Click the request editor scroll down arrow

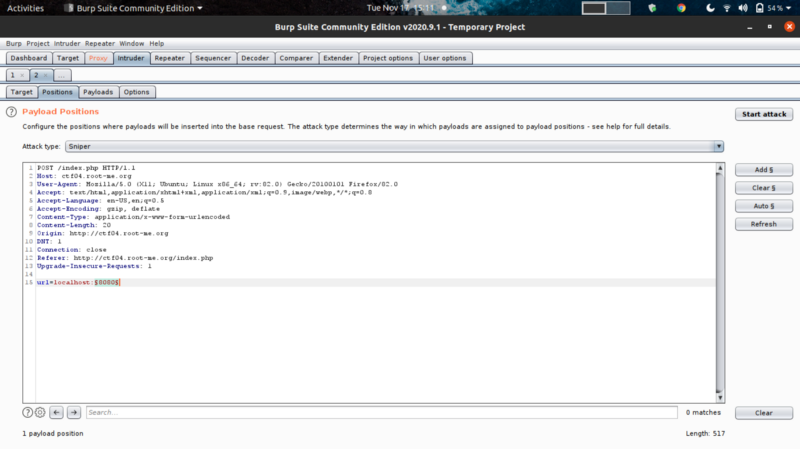[x=720, y=398]
